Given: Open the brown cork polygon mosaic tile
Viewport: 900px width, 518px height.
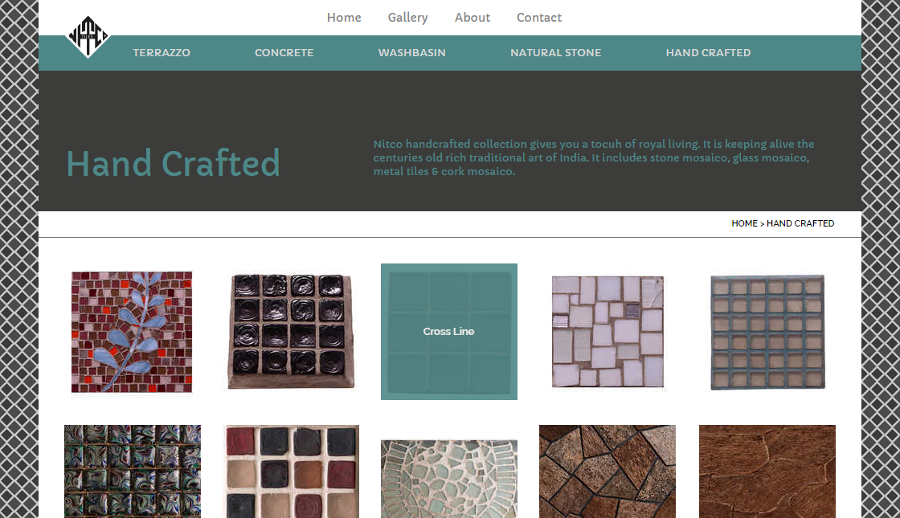Looking at the screenshot, I should [x=607, y=471].
